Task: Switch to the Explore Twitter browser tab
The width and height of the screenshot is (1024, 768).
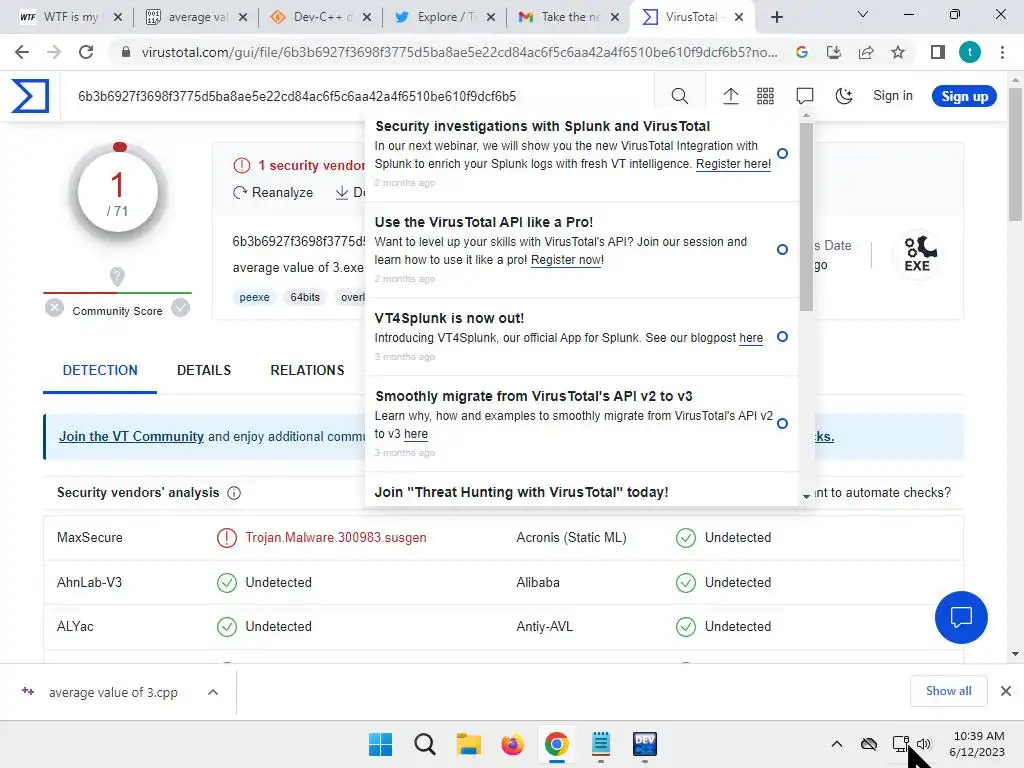Action: point(445,17)
